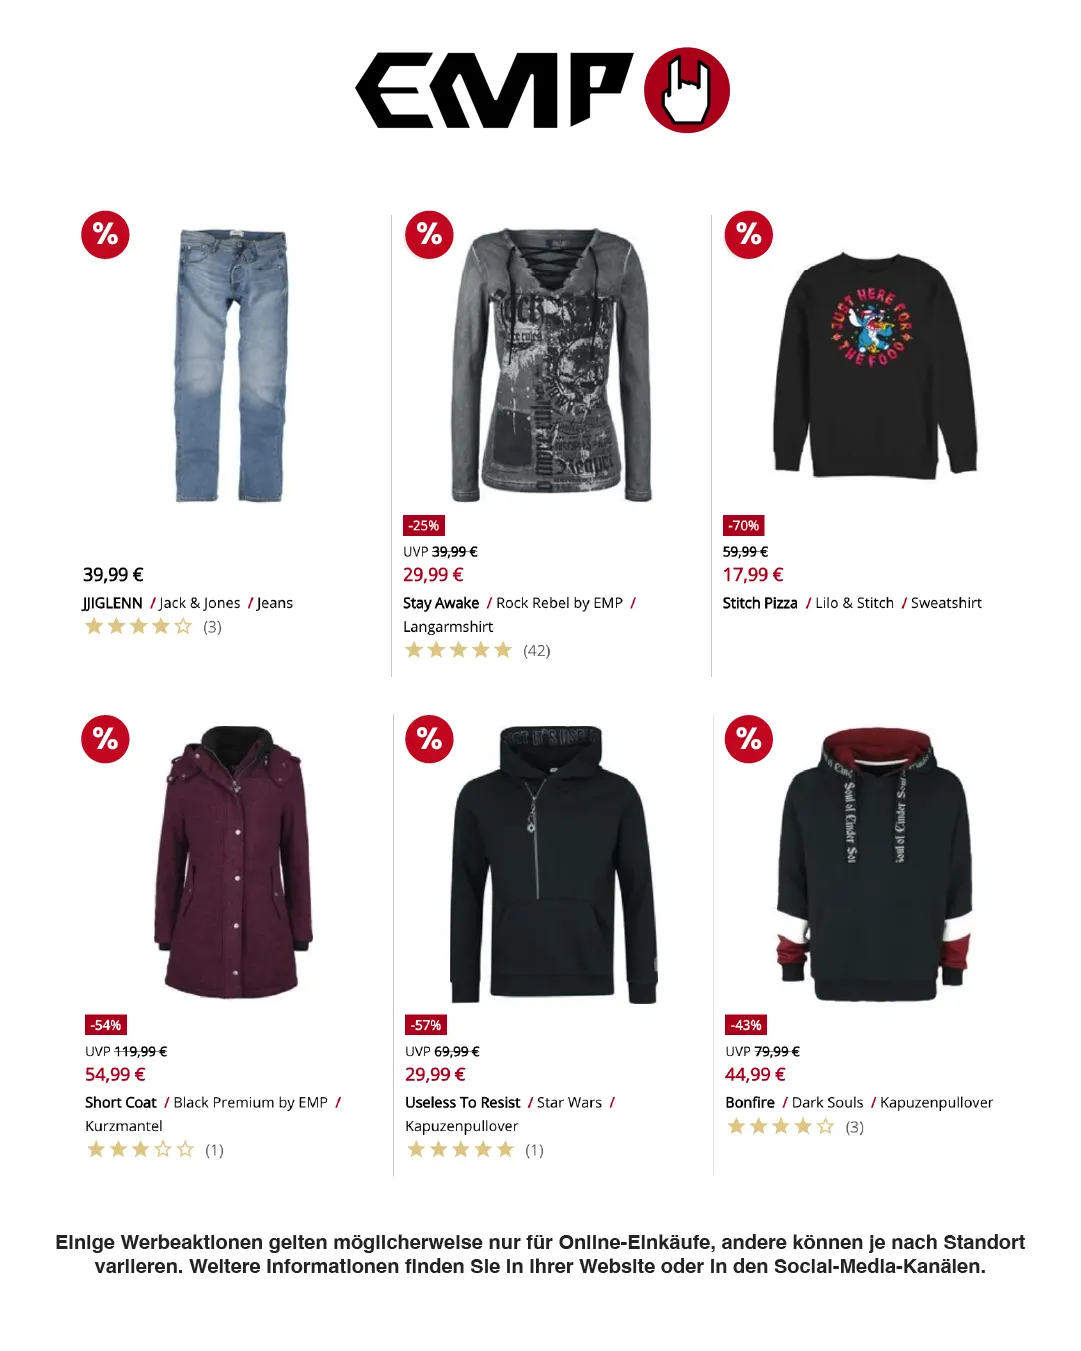This screenshot has width=1081, height=1351.
Task: Click the -70% discount label
Action: [744, 526]
